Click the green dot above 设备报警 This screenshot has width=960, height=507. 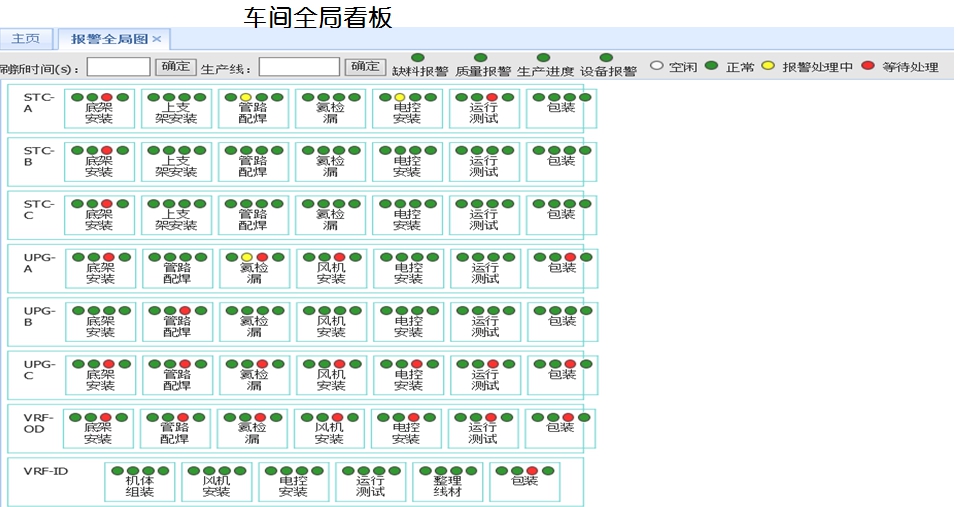(606, 58)
